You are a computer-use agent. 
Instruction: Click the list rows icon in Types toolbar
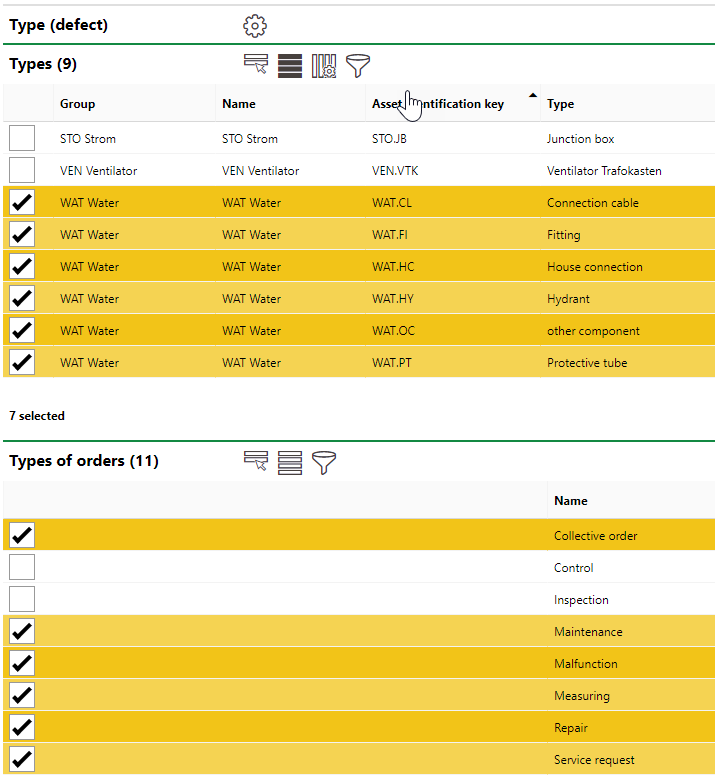[290, 66]
